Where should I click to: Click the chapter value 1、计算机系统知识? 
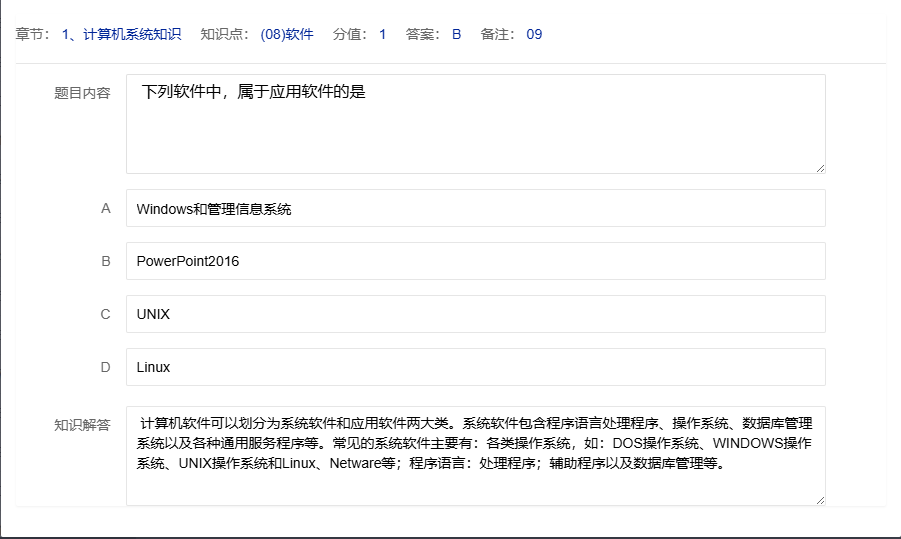pos(121,34)
